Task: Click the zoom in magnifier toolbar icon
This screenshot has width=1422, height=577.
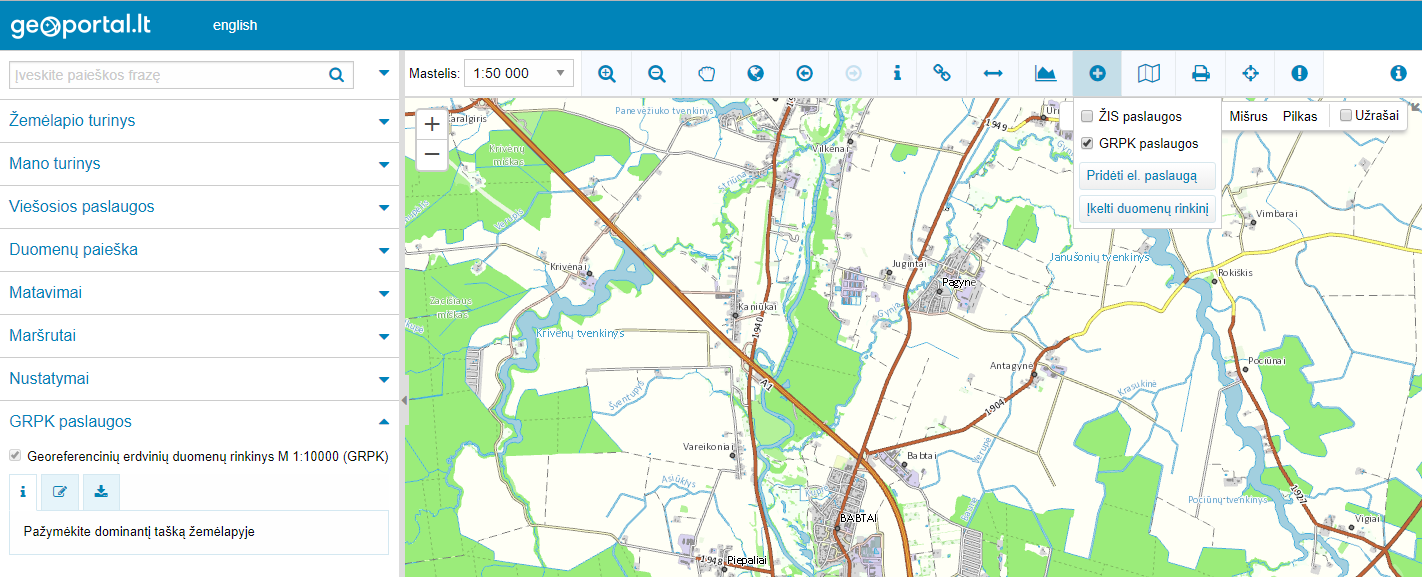Action: [x=606, y=73]
